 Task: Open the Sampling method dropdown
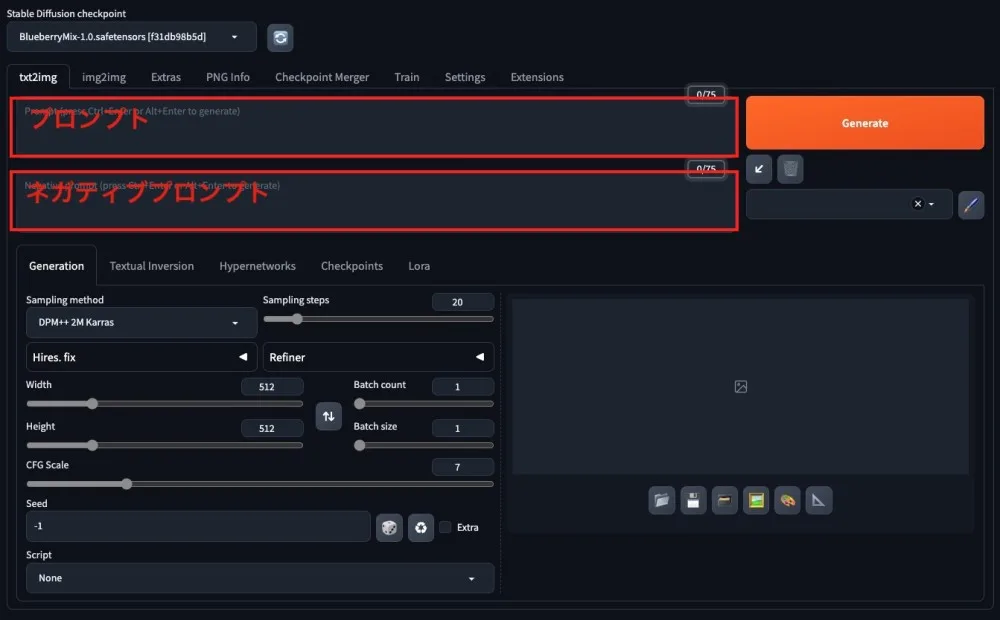142,323
